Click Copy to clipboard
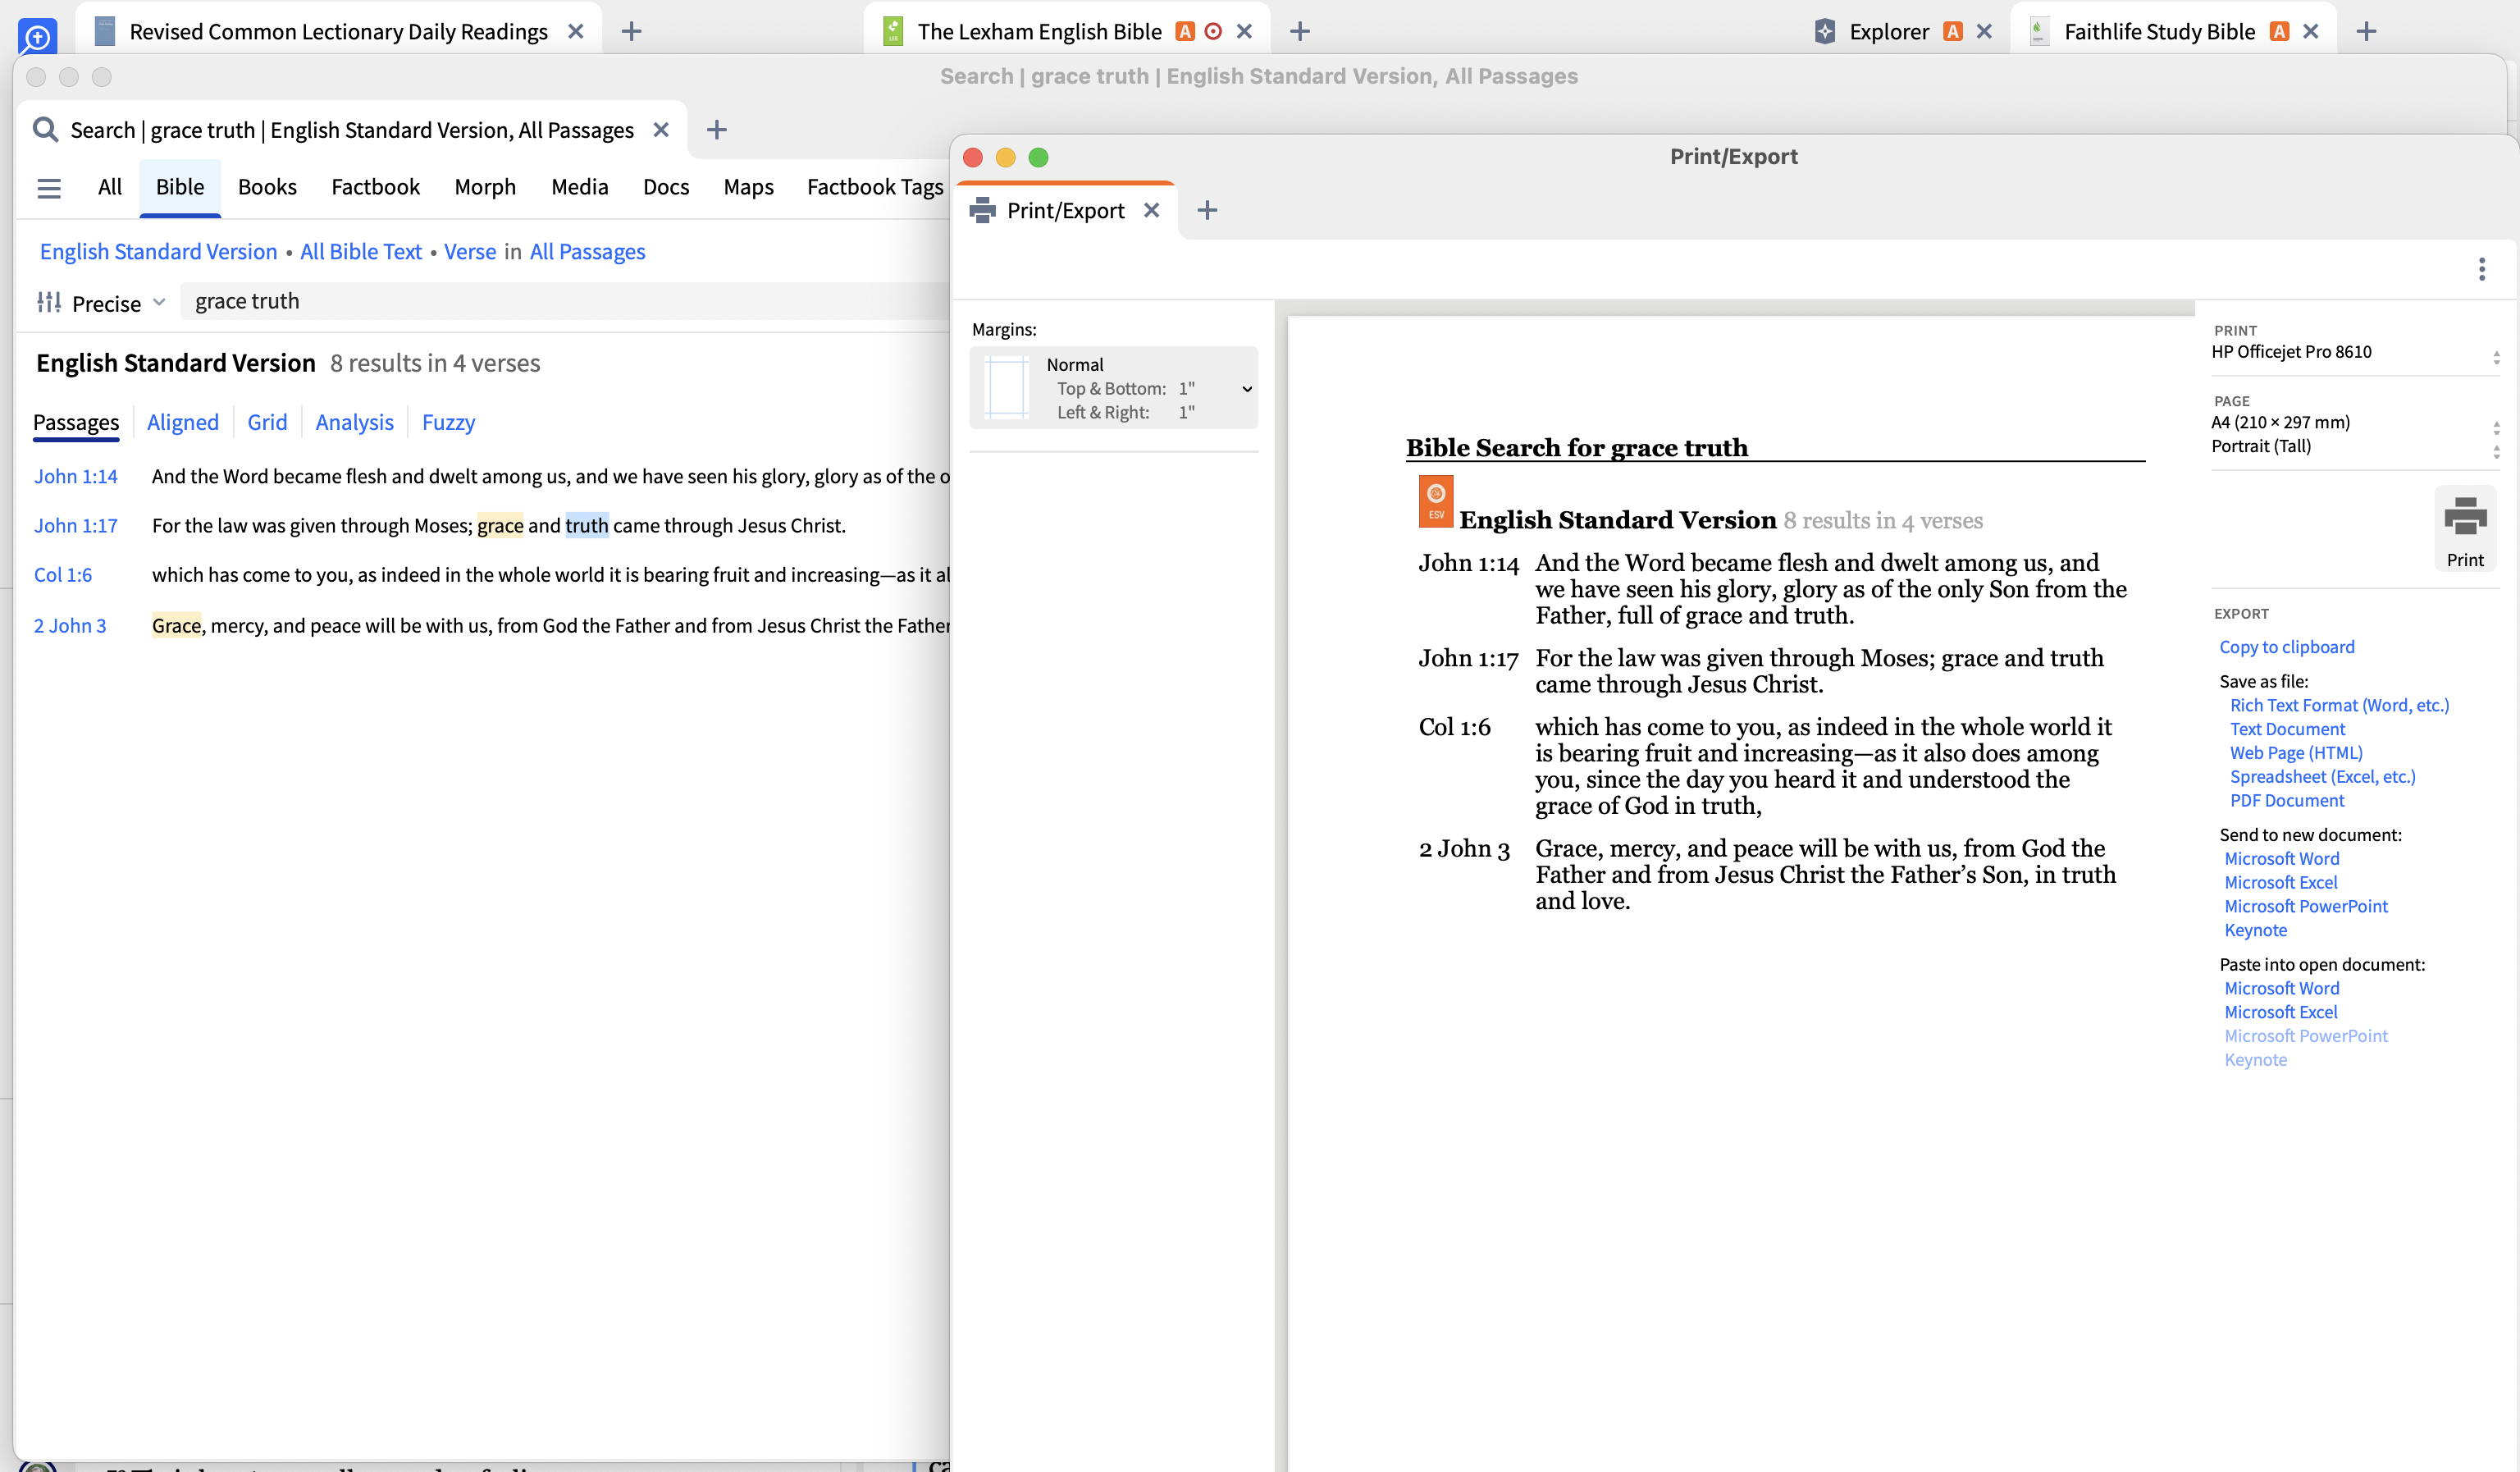Viewport: 2520px width, 1472px height. (x=2287, y=647)
